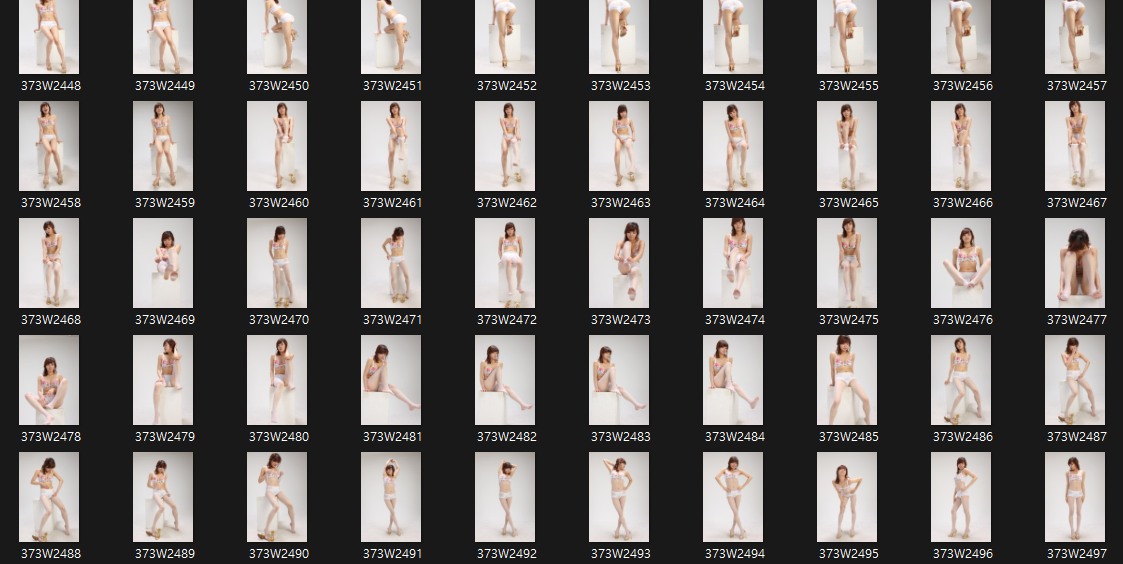Select thumbnail 373W2489
This screenshot has height=564, width=1123.
163,497
